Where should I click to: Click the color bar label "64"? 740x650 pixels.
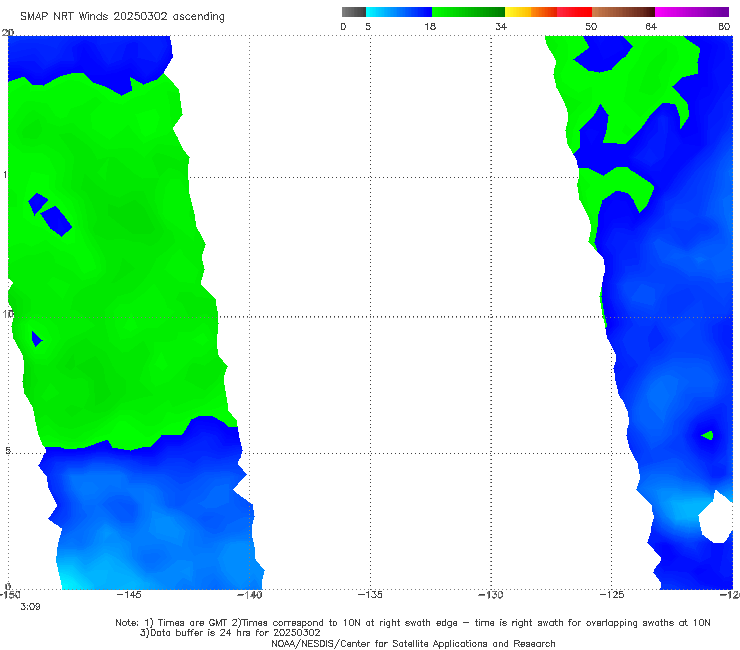651,26
